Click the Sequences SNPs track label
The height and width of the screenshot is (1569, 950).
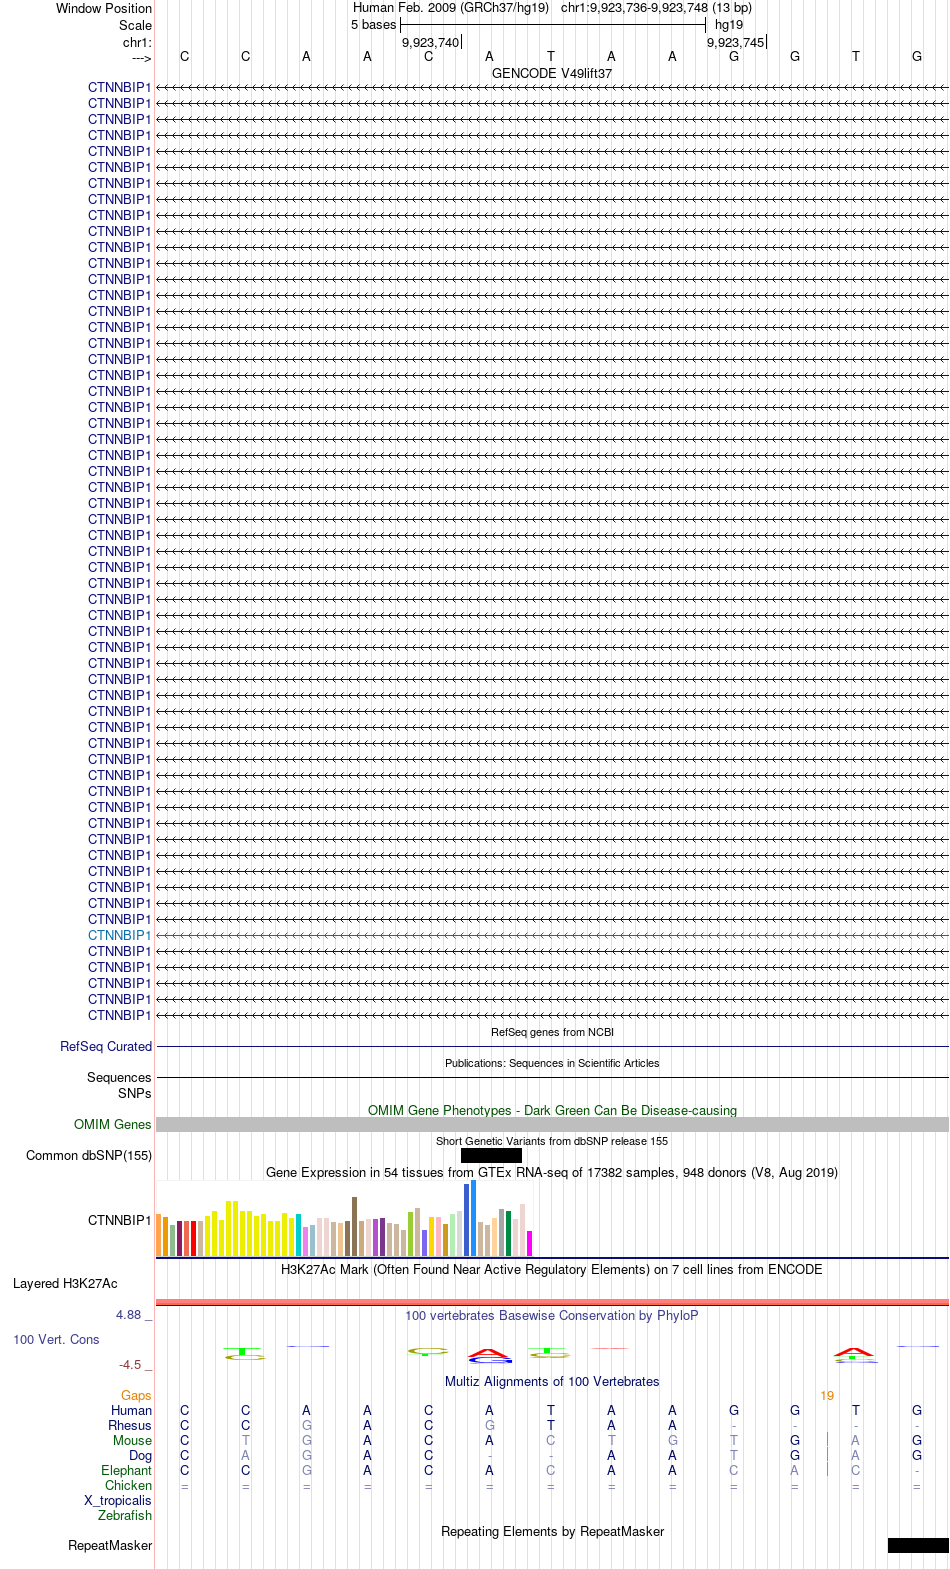[x=119, y=1085]
